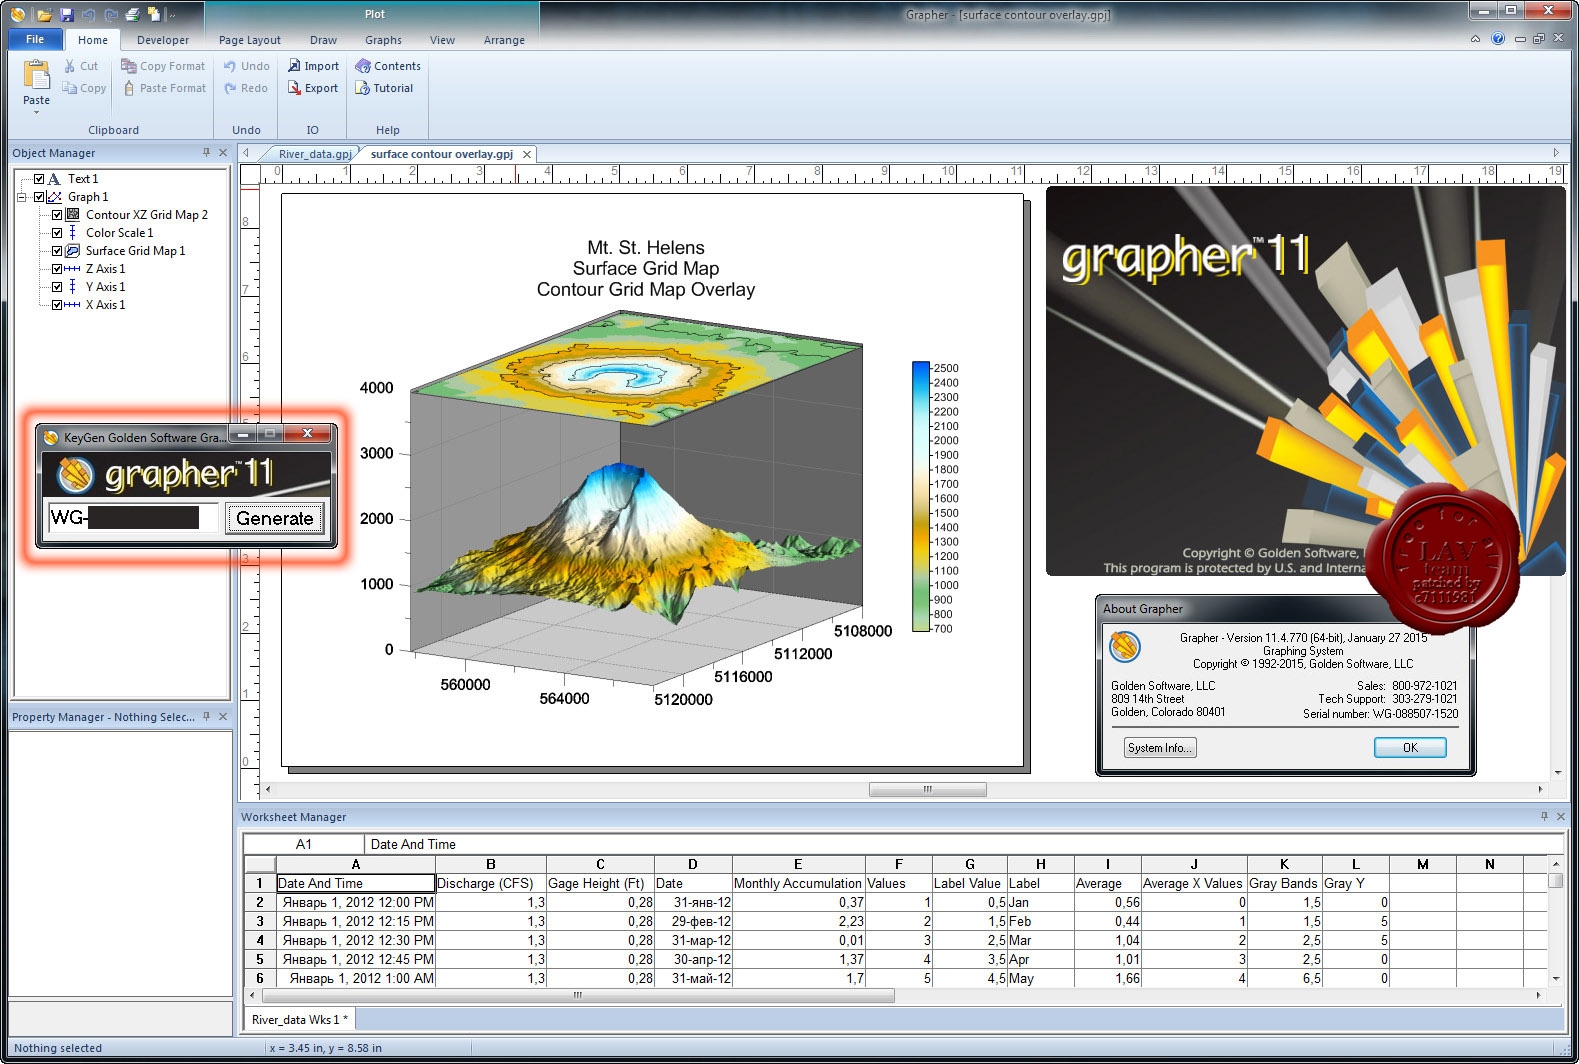This screenshot has height=1064, width=1579.
Task: Open quick access toolbar customize dropdown
Action: click(172, 15)
